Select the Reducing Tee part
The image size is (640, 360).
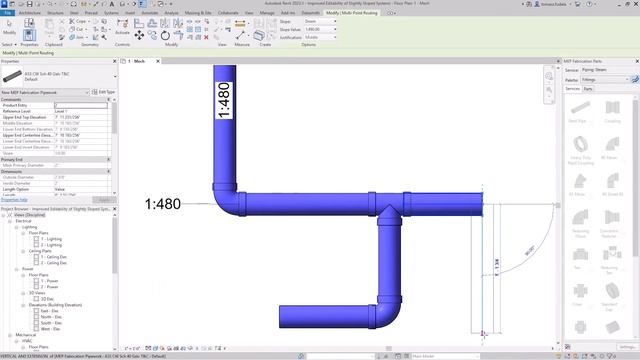coord(612,254)
